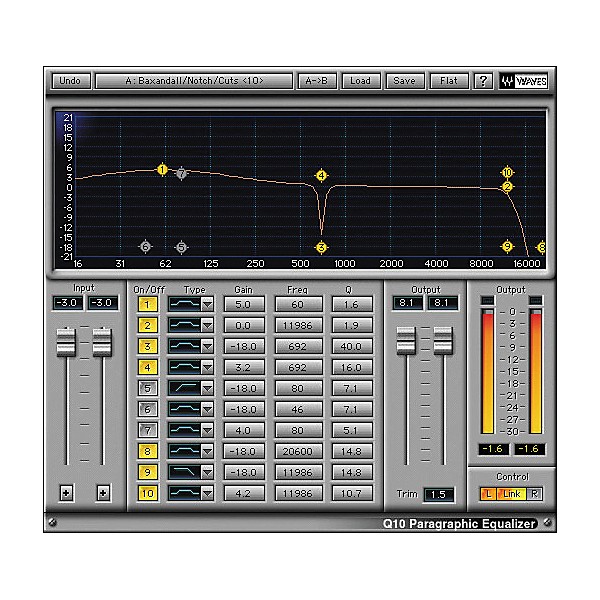
Task: Click band 1 filter type shape icon
Action: (184, 304)
